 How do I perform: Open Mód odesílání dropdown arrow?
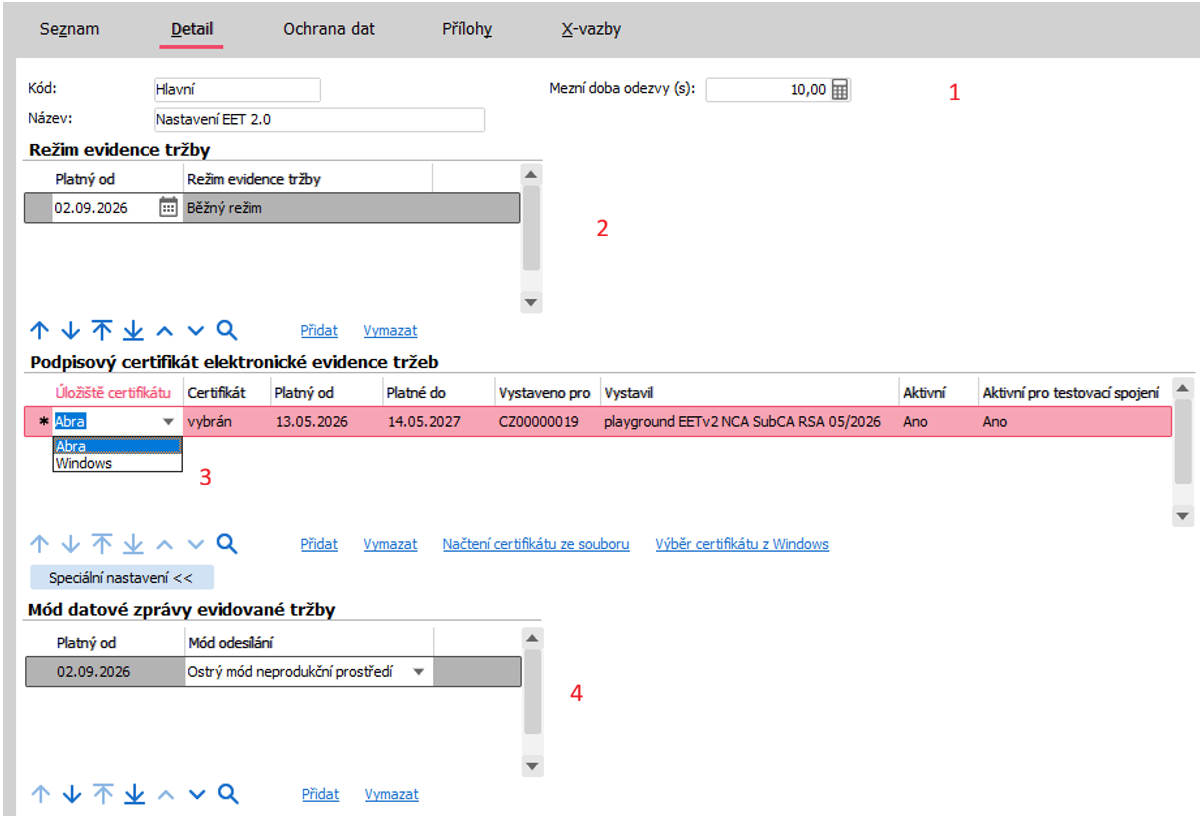(419, 672)
